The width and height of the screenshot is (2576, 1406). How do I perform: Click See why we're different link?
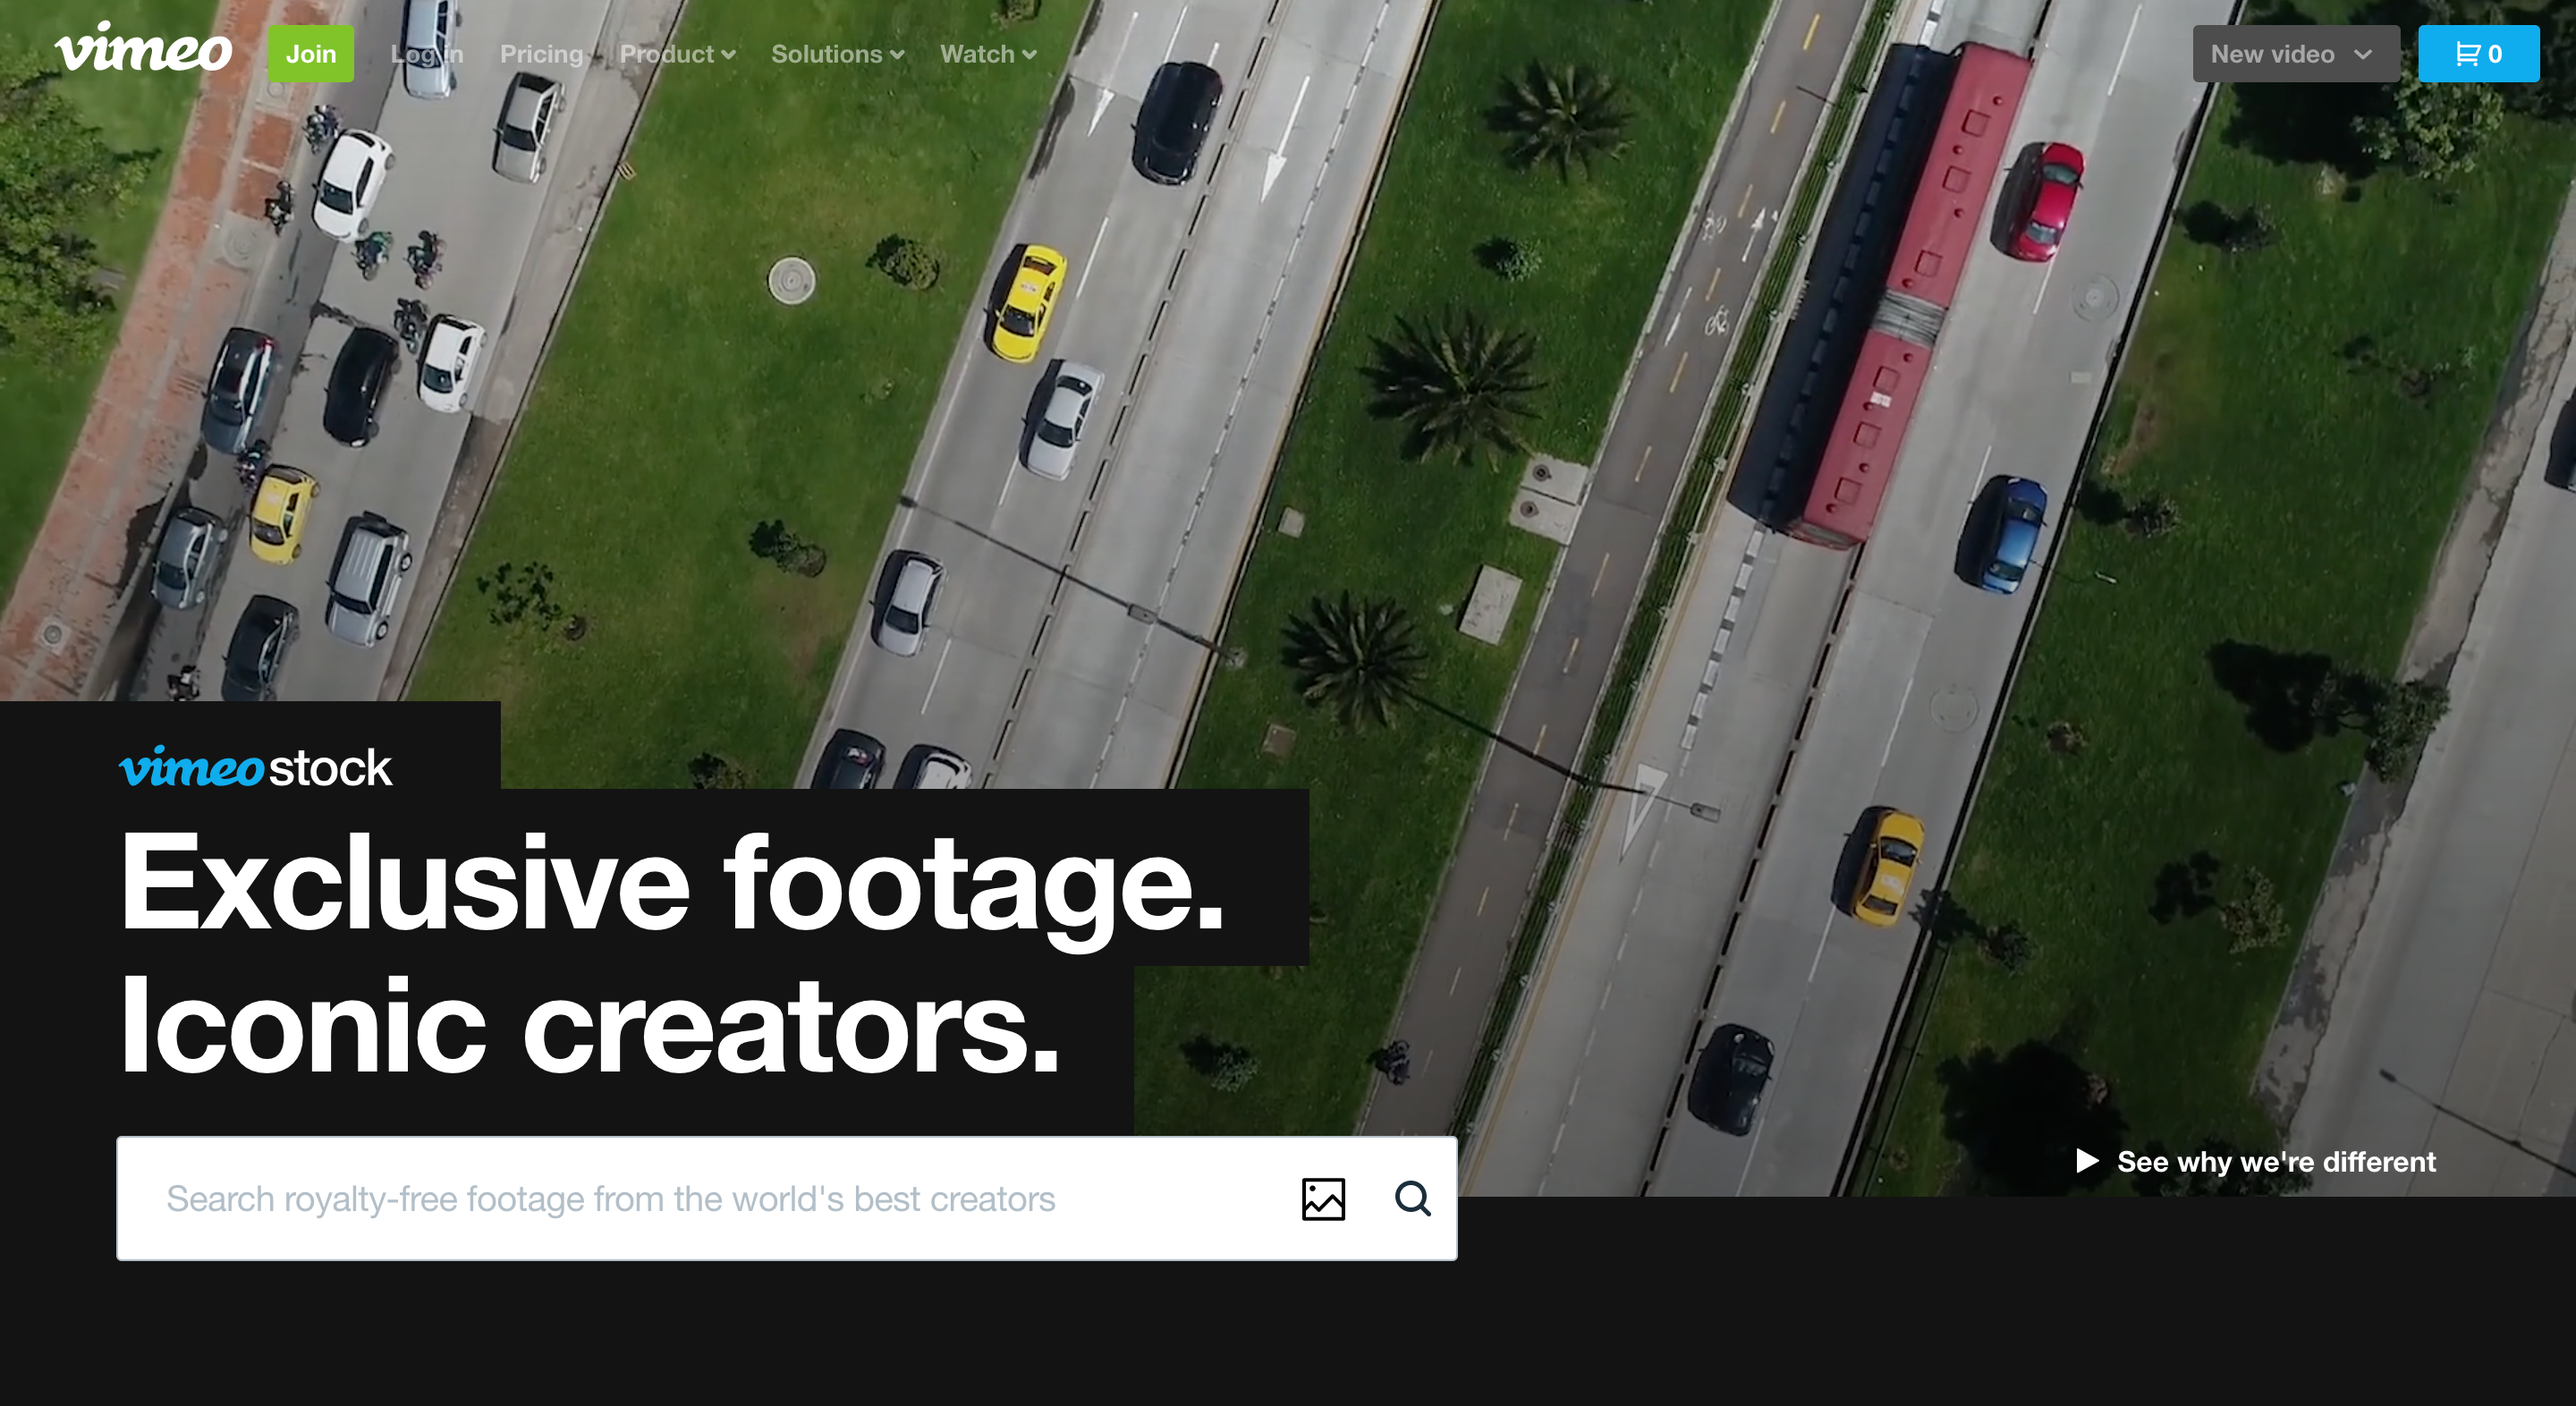[x=2276, y=1161]
